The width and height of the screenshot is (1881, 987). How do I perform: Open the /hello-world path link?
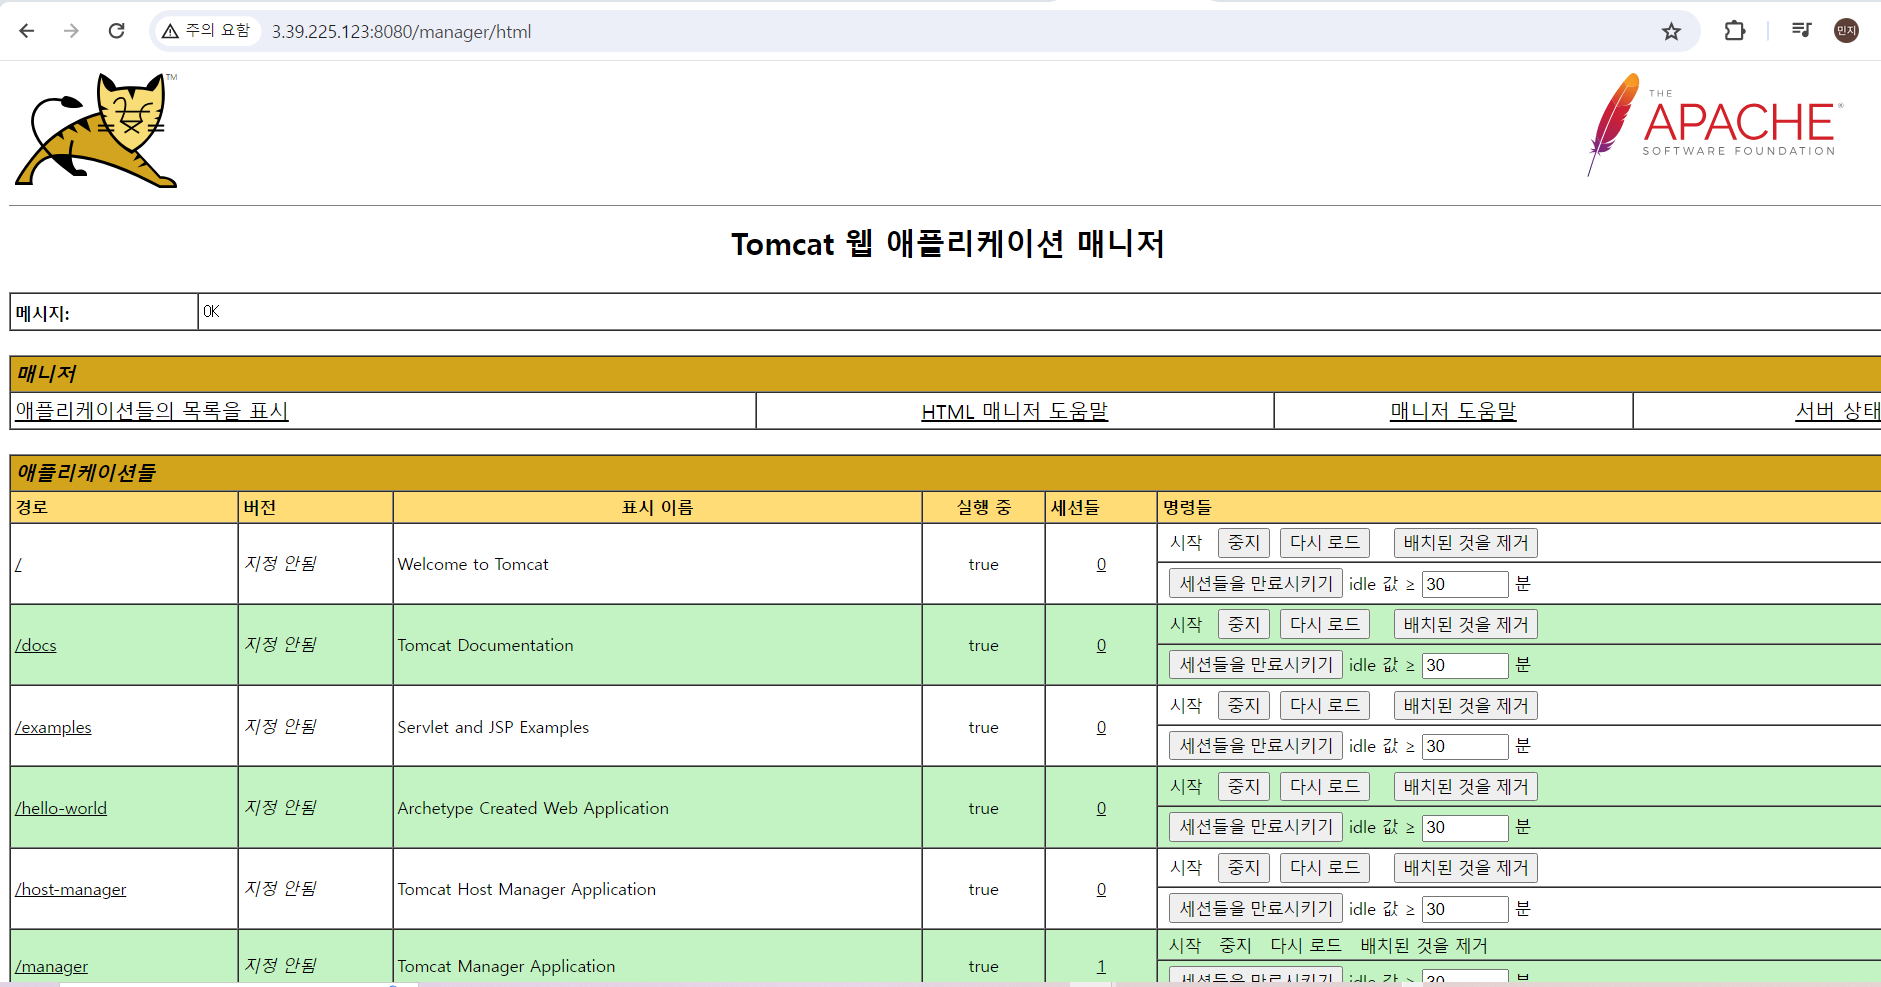coord(61,809)
